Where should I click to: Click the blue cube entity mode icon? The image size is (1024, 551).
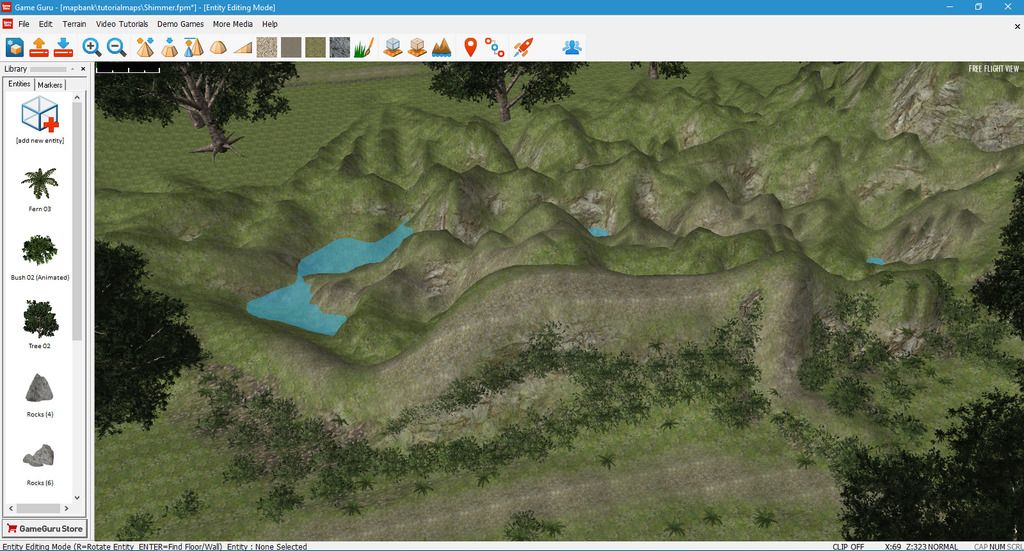(392, 47)
